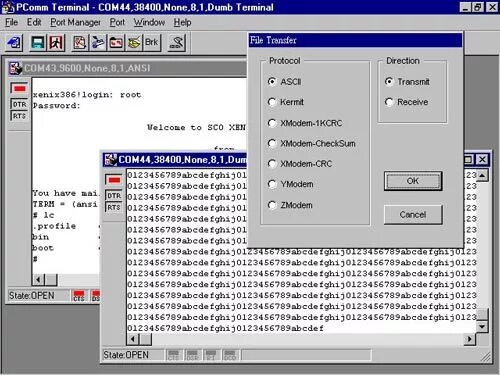Click State:OPEN text in COM44 status bar

tap(126, 355)
